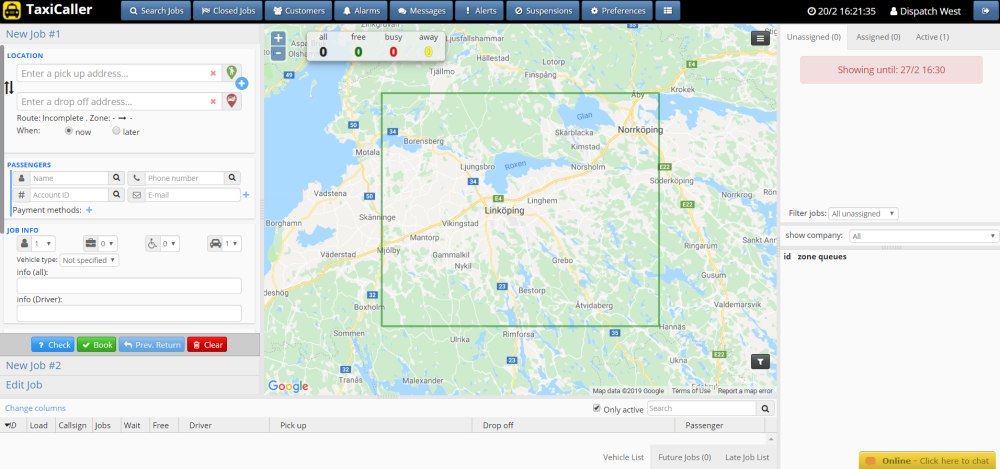Click the red Clear button

(207, 345)
